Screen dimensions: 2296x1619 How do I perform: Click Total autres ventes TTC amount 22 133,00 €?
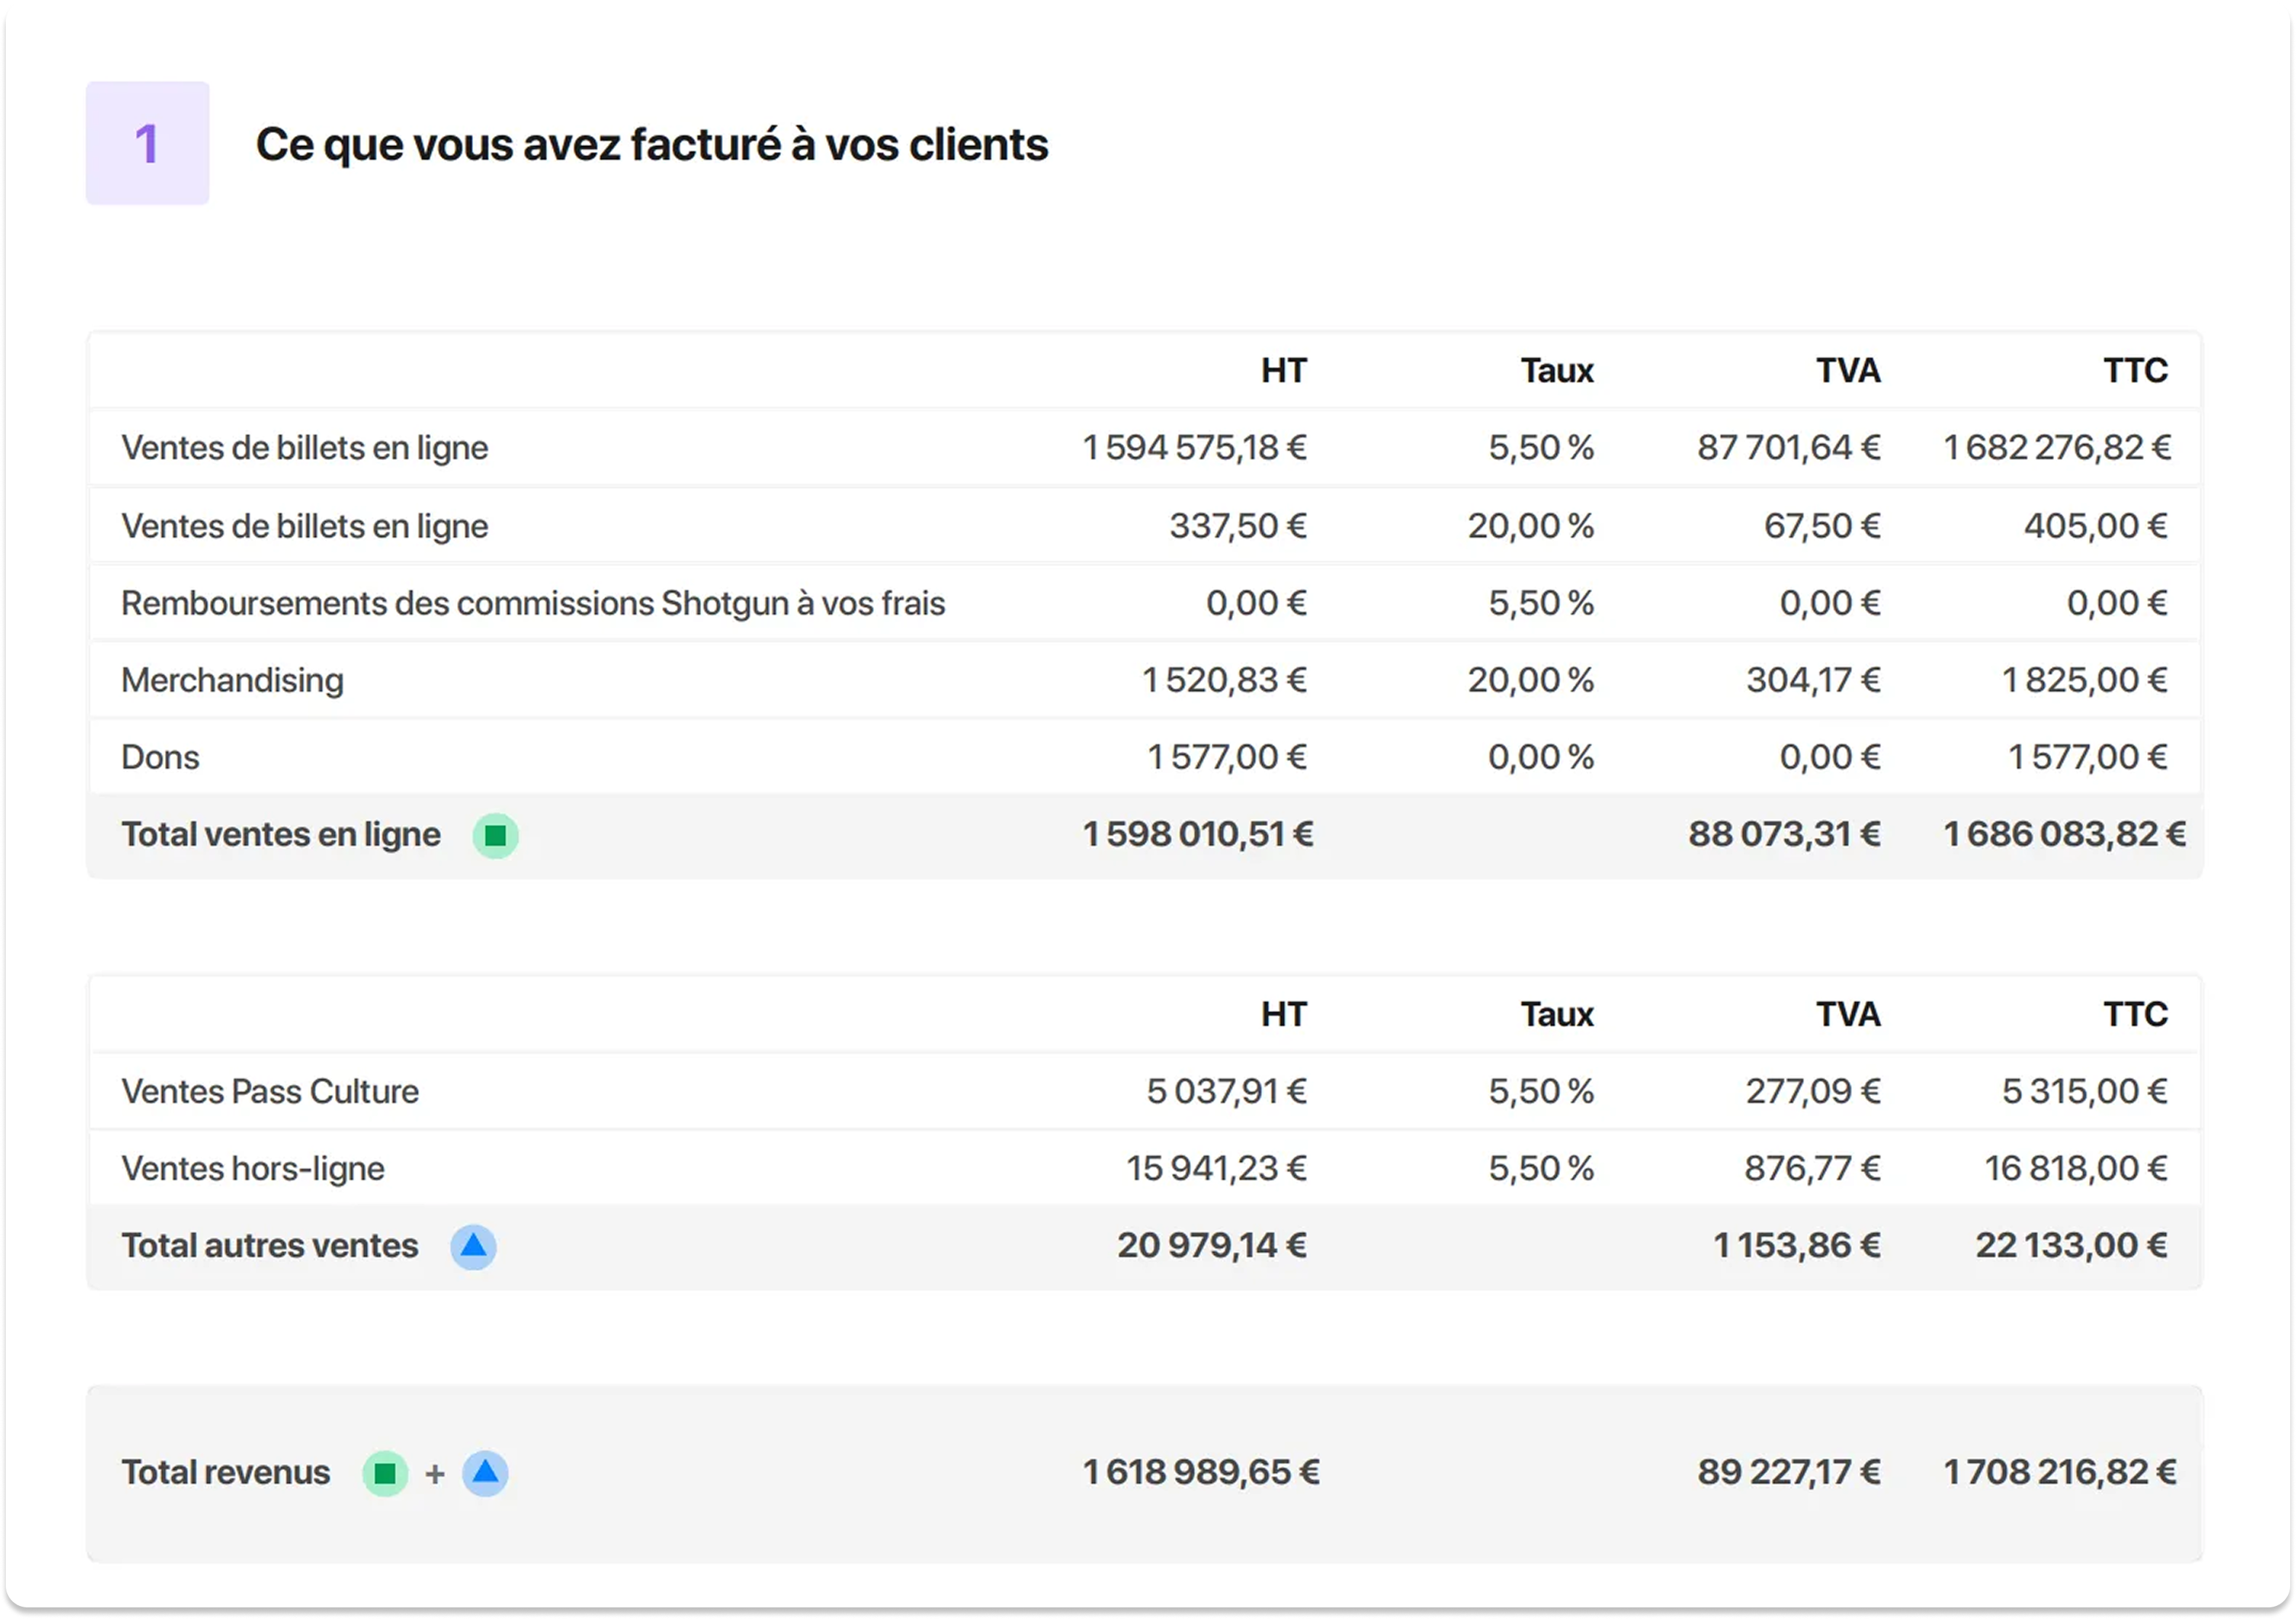tap(2071, 1245)
